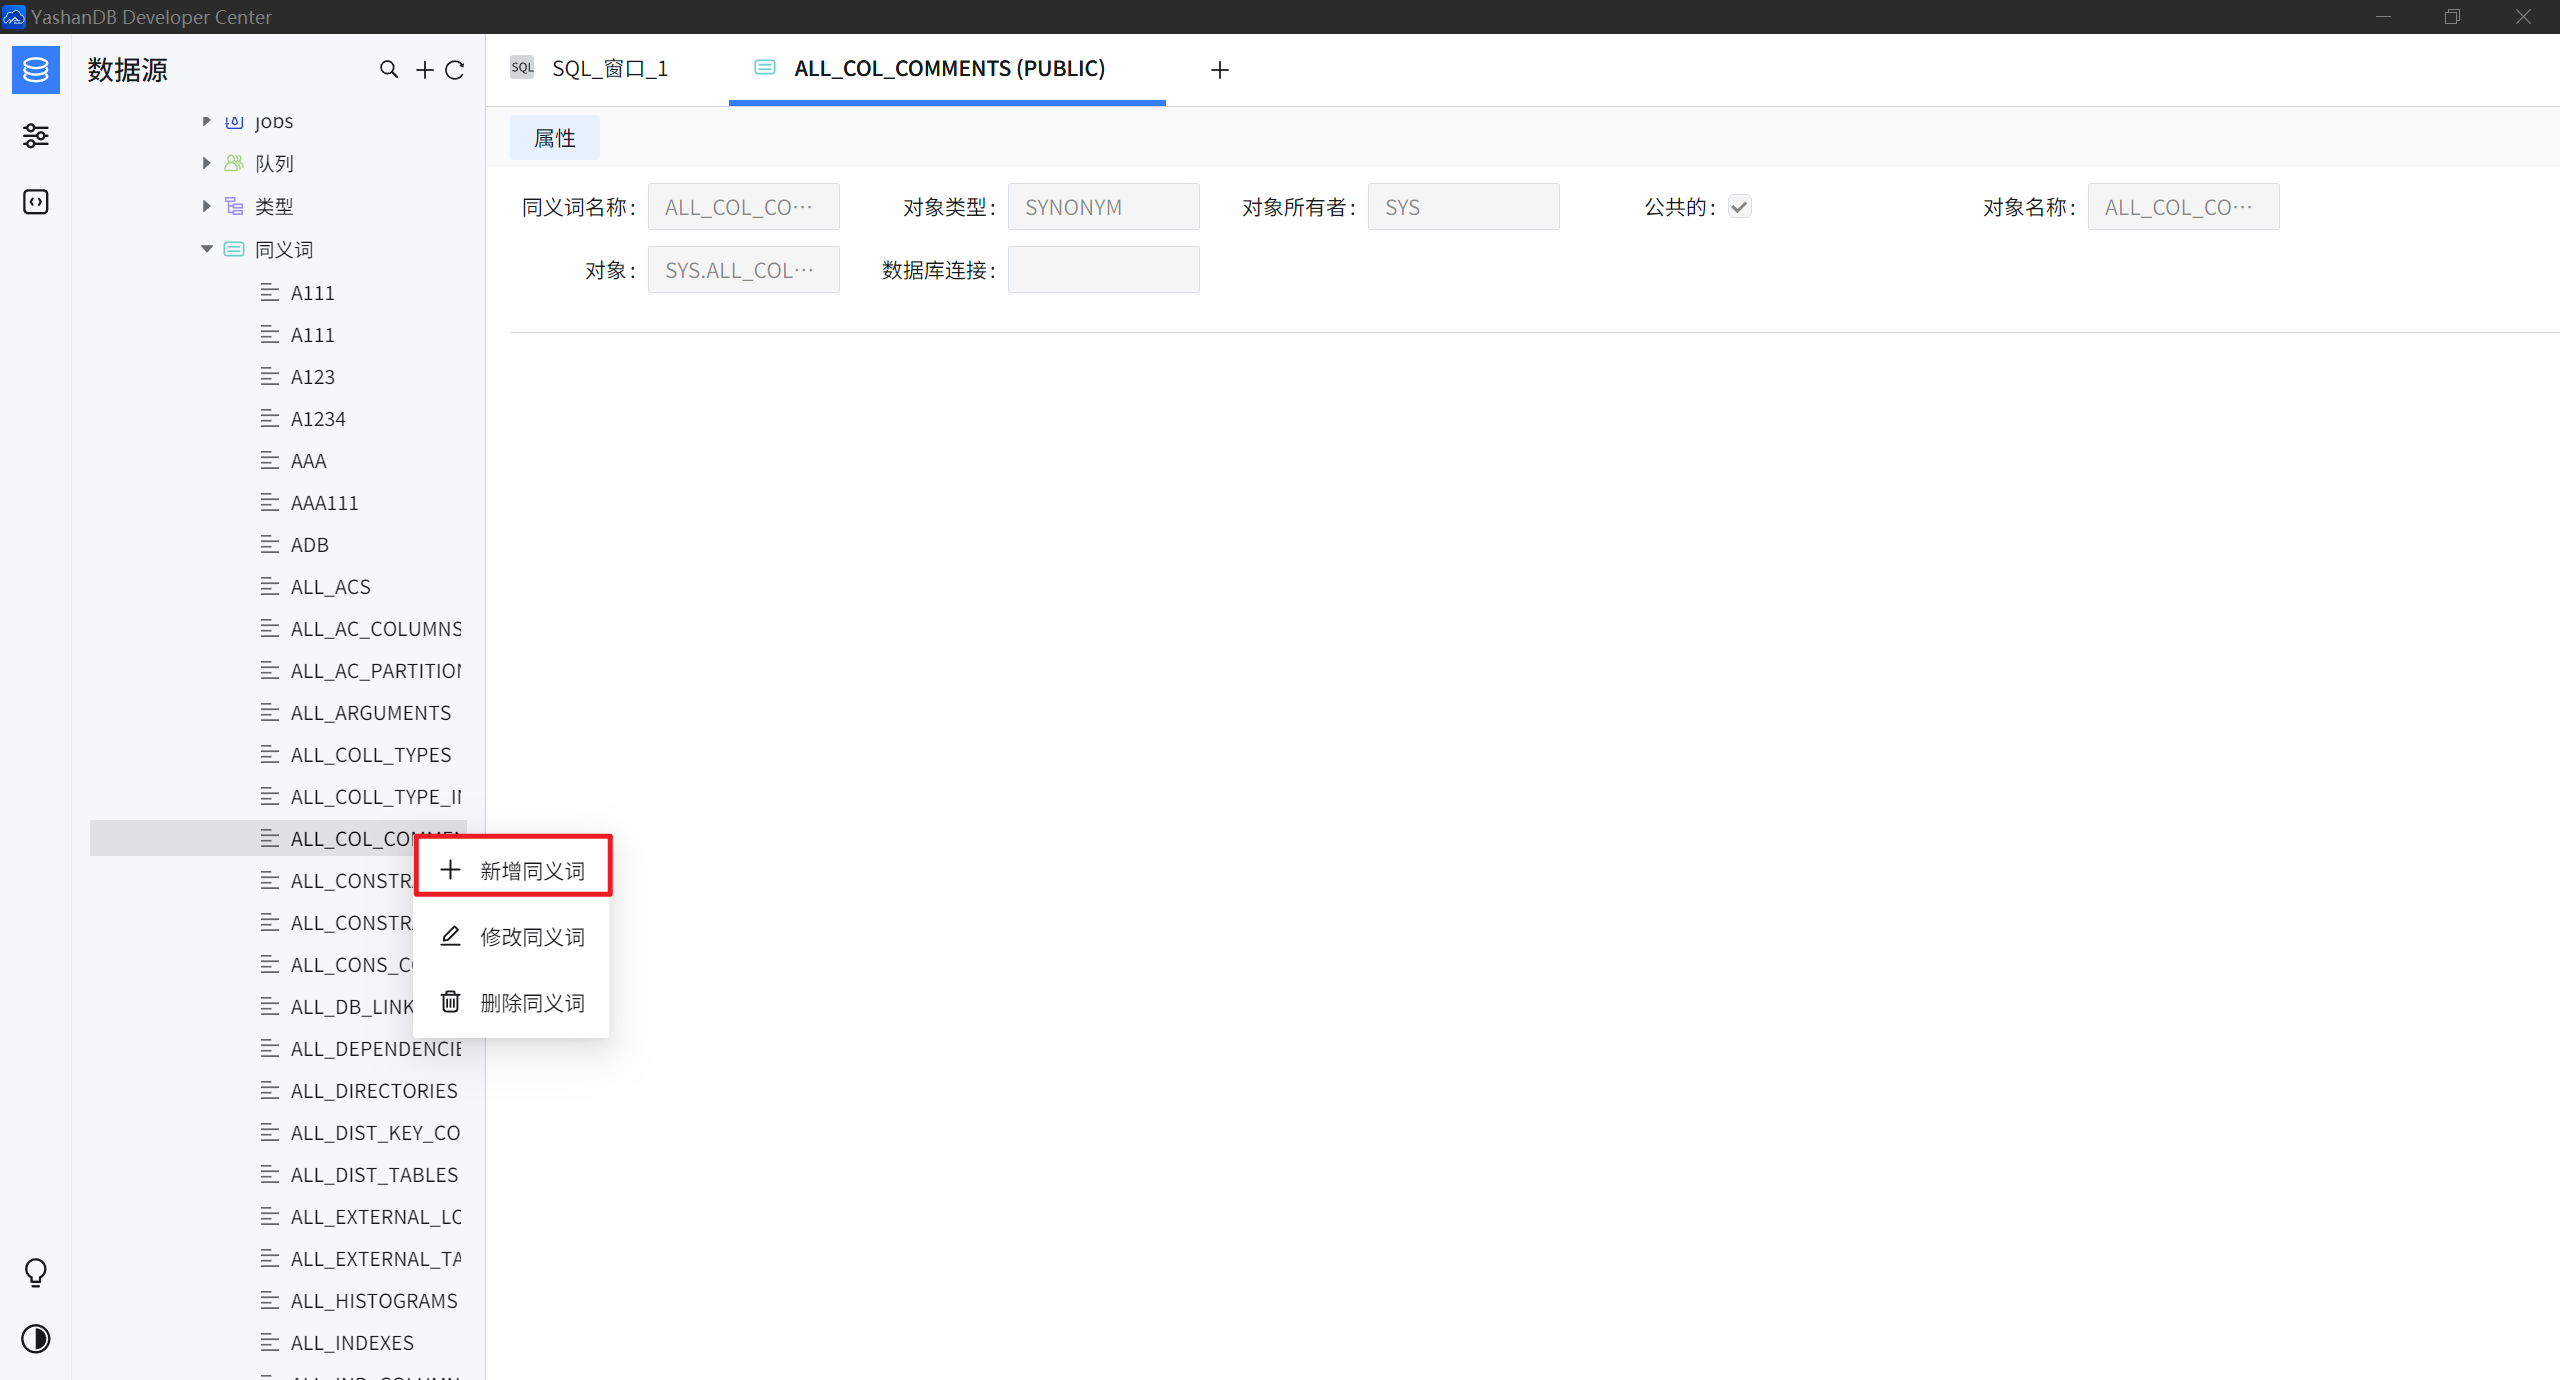This screenshot has width=2560, height=1380.
Task: Click the empty 数据库连接 field
Action: tap(1104, 270)
